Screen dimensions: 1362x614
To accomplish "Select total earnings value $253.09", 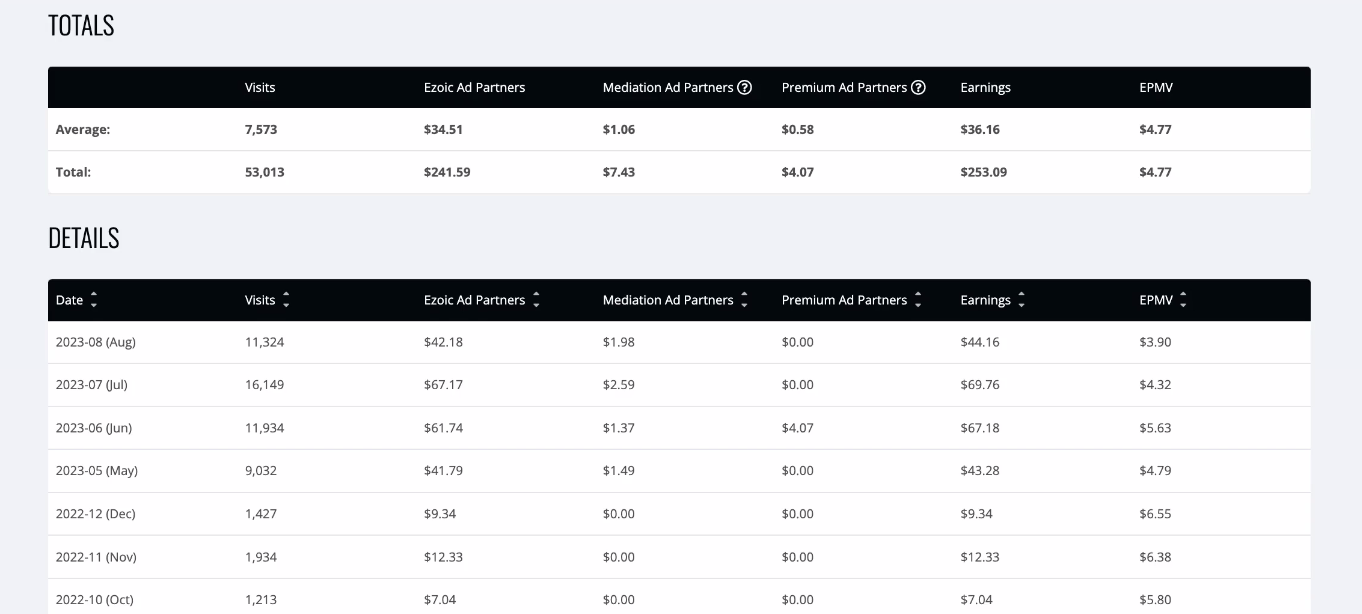I will (x=983, y=172).
